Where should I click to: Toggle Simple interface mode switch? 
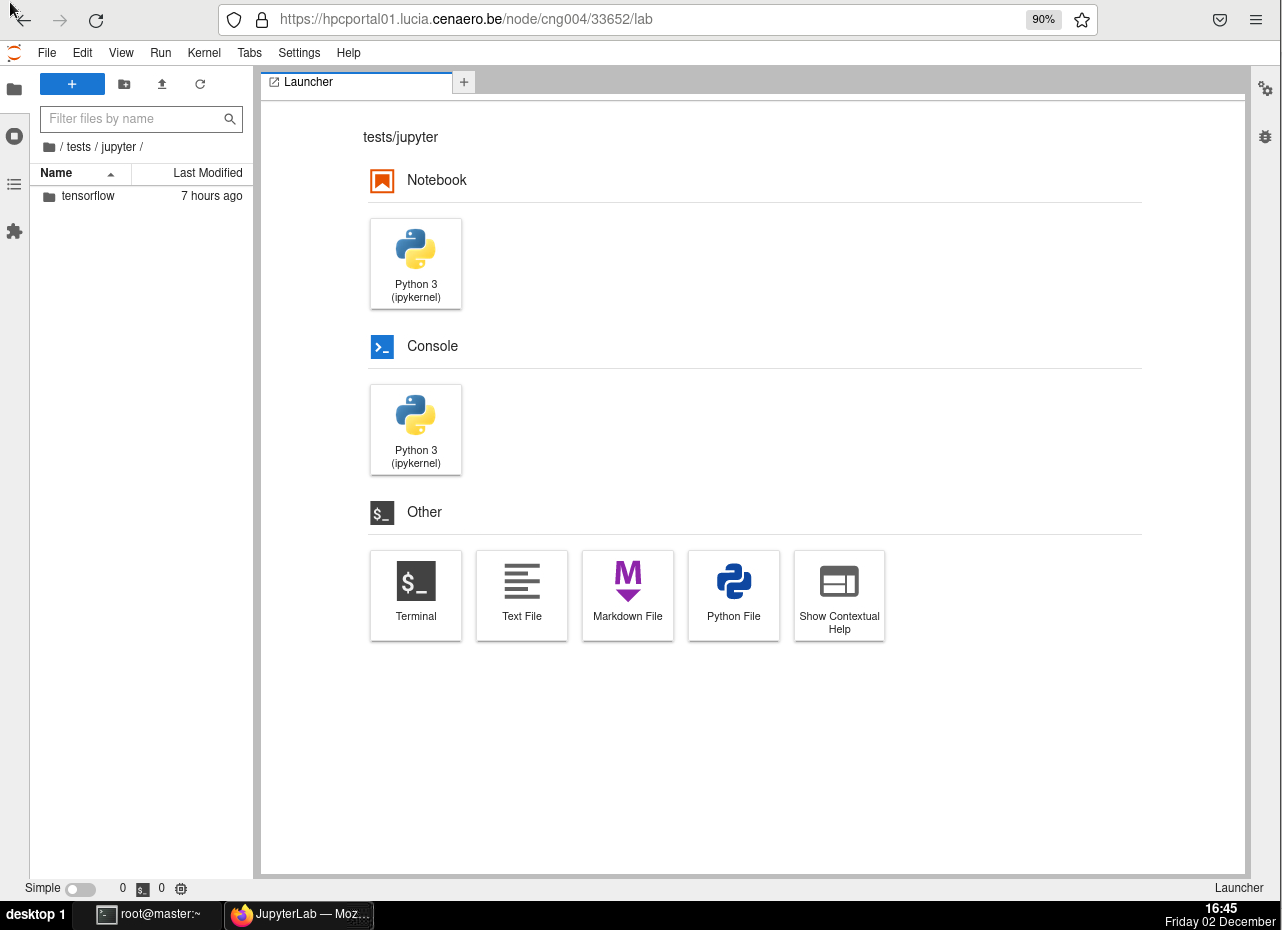point(80,889)
